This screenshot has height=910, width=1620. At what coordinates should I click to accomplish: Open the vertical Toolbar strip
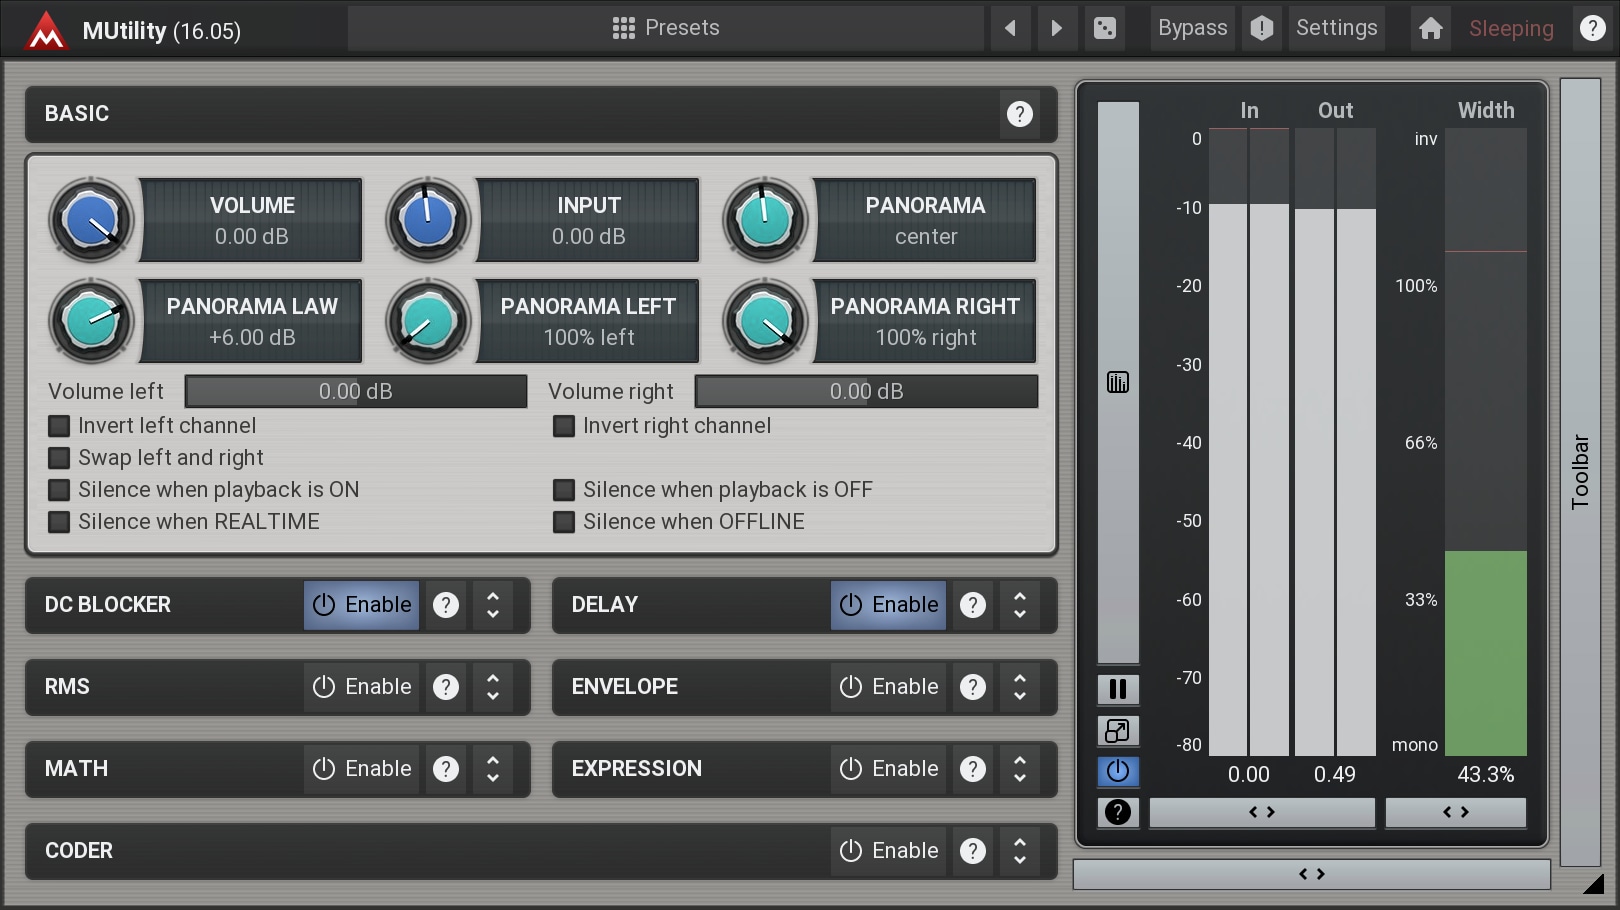pyautogui.click(x=1581, y=472)
